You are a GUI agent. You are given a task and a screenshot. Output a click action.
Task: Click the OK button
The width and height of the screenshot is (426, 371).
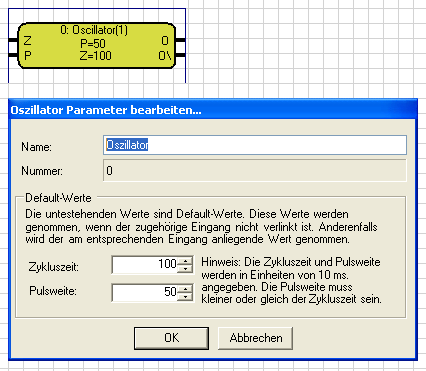point(171,338)
